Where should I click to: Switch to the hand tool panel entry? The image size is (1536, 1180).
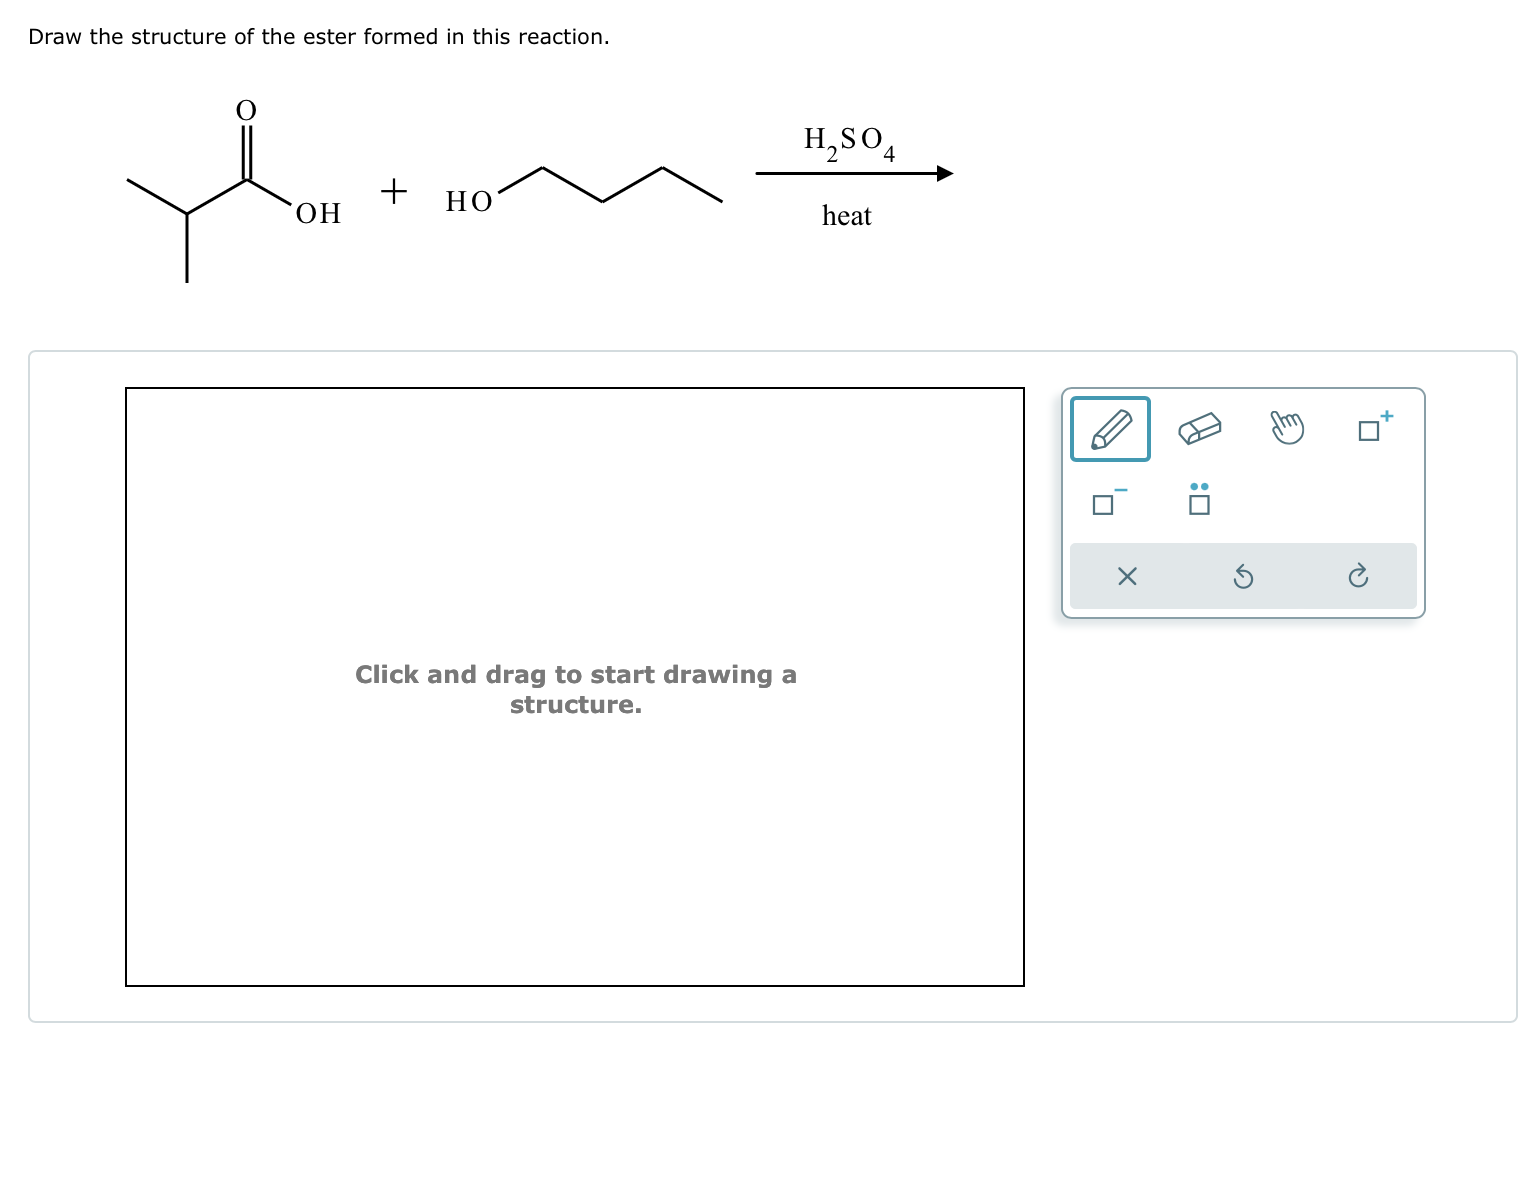(x=1288, y=428)
